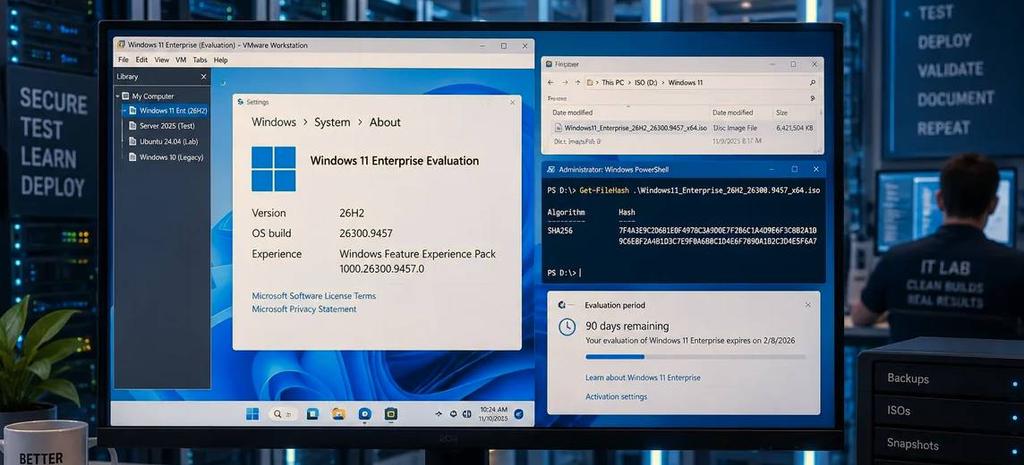
Task: Select My Computer in the Library
Action: (x=153, y=96)
